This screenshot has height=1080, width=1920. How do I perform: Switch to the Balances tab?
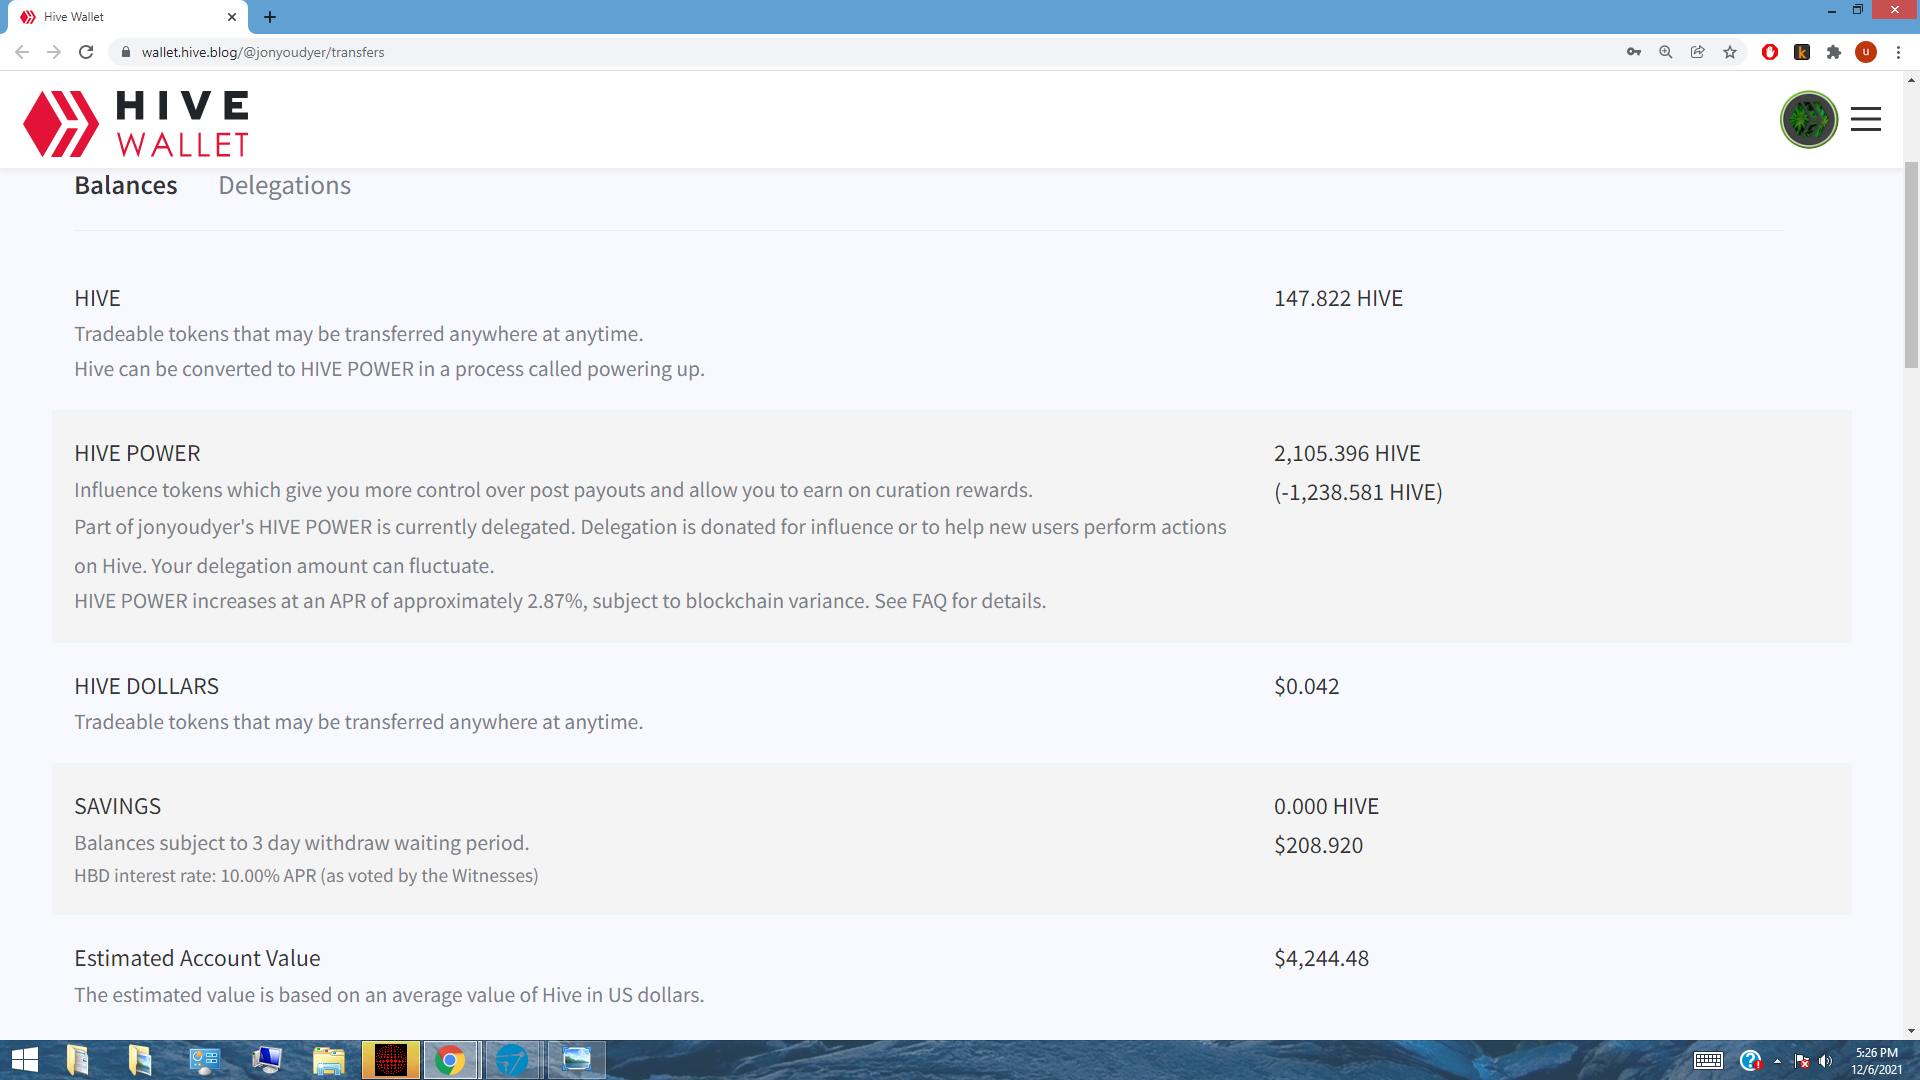(x=126, y=186)
